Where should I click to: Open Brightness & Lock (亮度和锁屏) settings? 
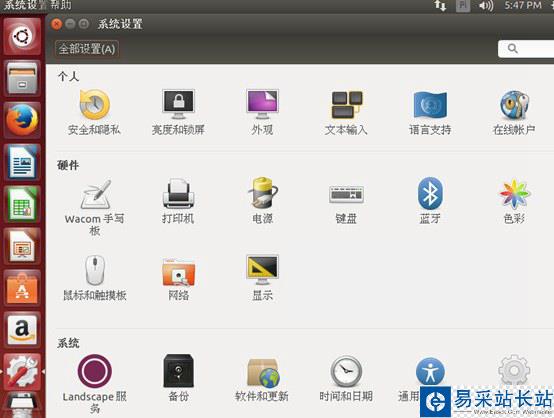pos(178,112)
